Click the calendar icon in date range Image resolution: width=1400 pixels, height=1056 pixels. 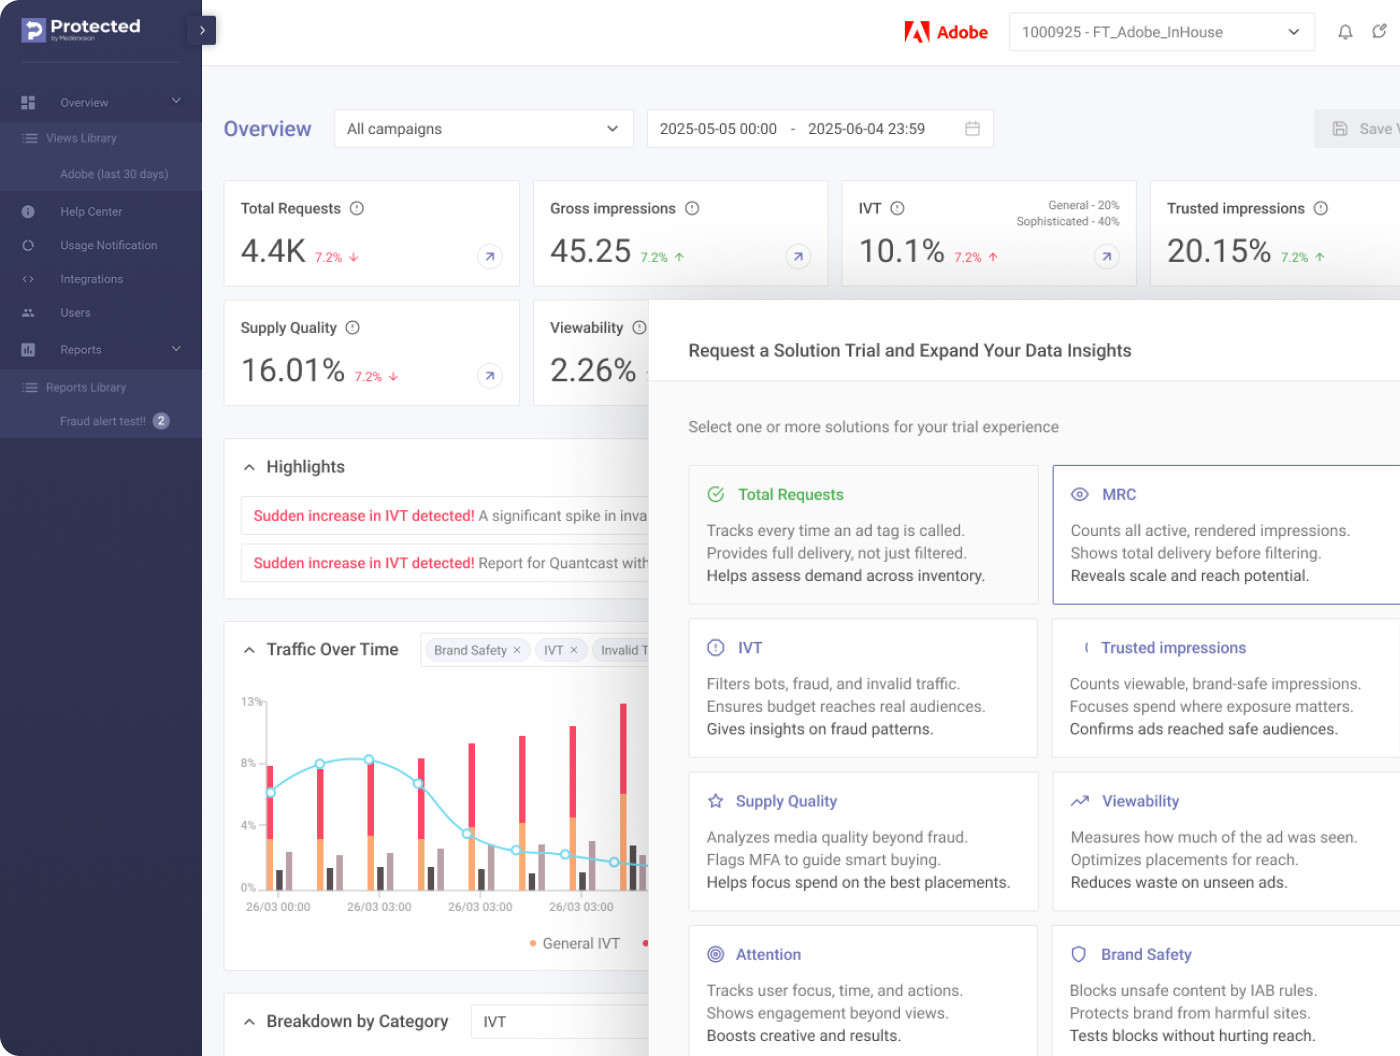[x=972, y=129]
